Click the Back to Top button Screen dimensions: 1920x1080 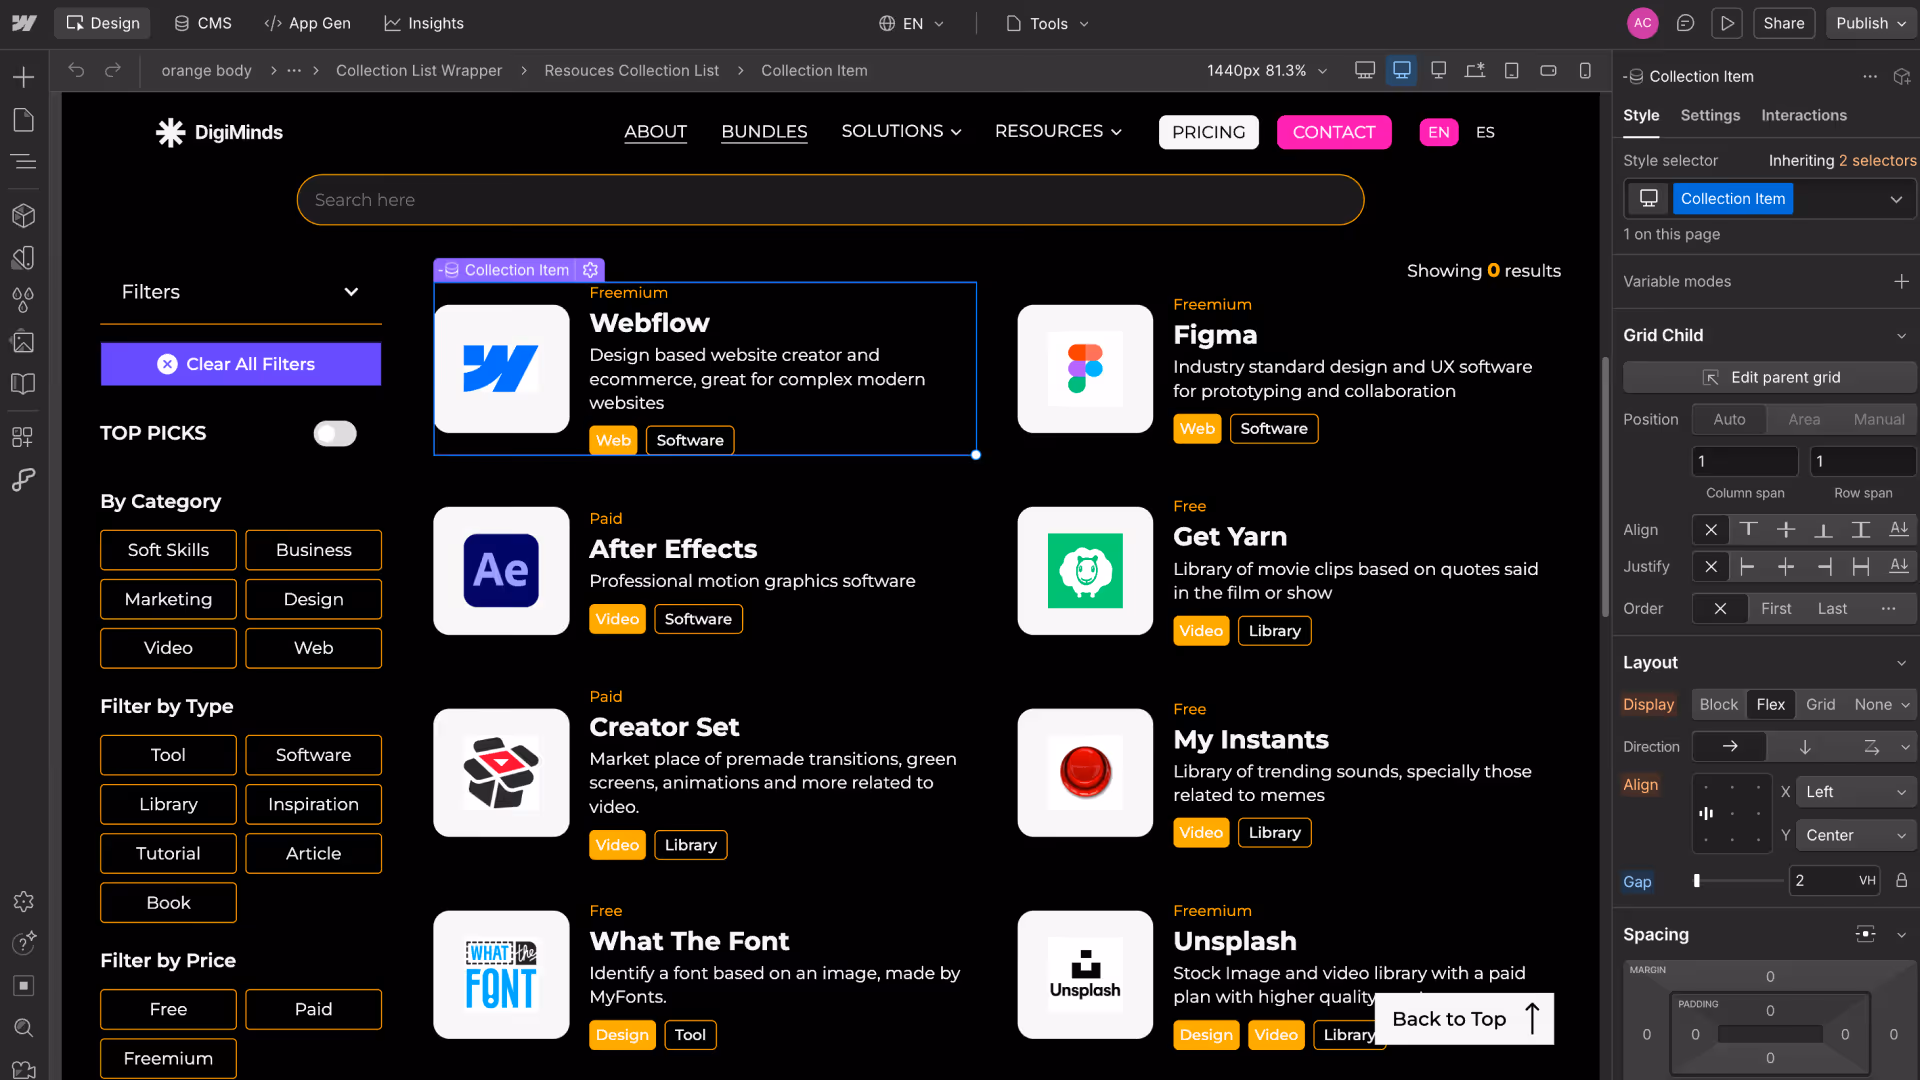point(1465,1019)
